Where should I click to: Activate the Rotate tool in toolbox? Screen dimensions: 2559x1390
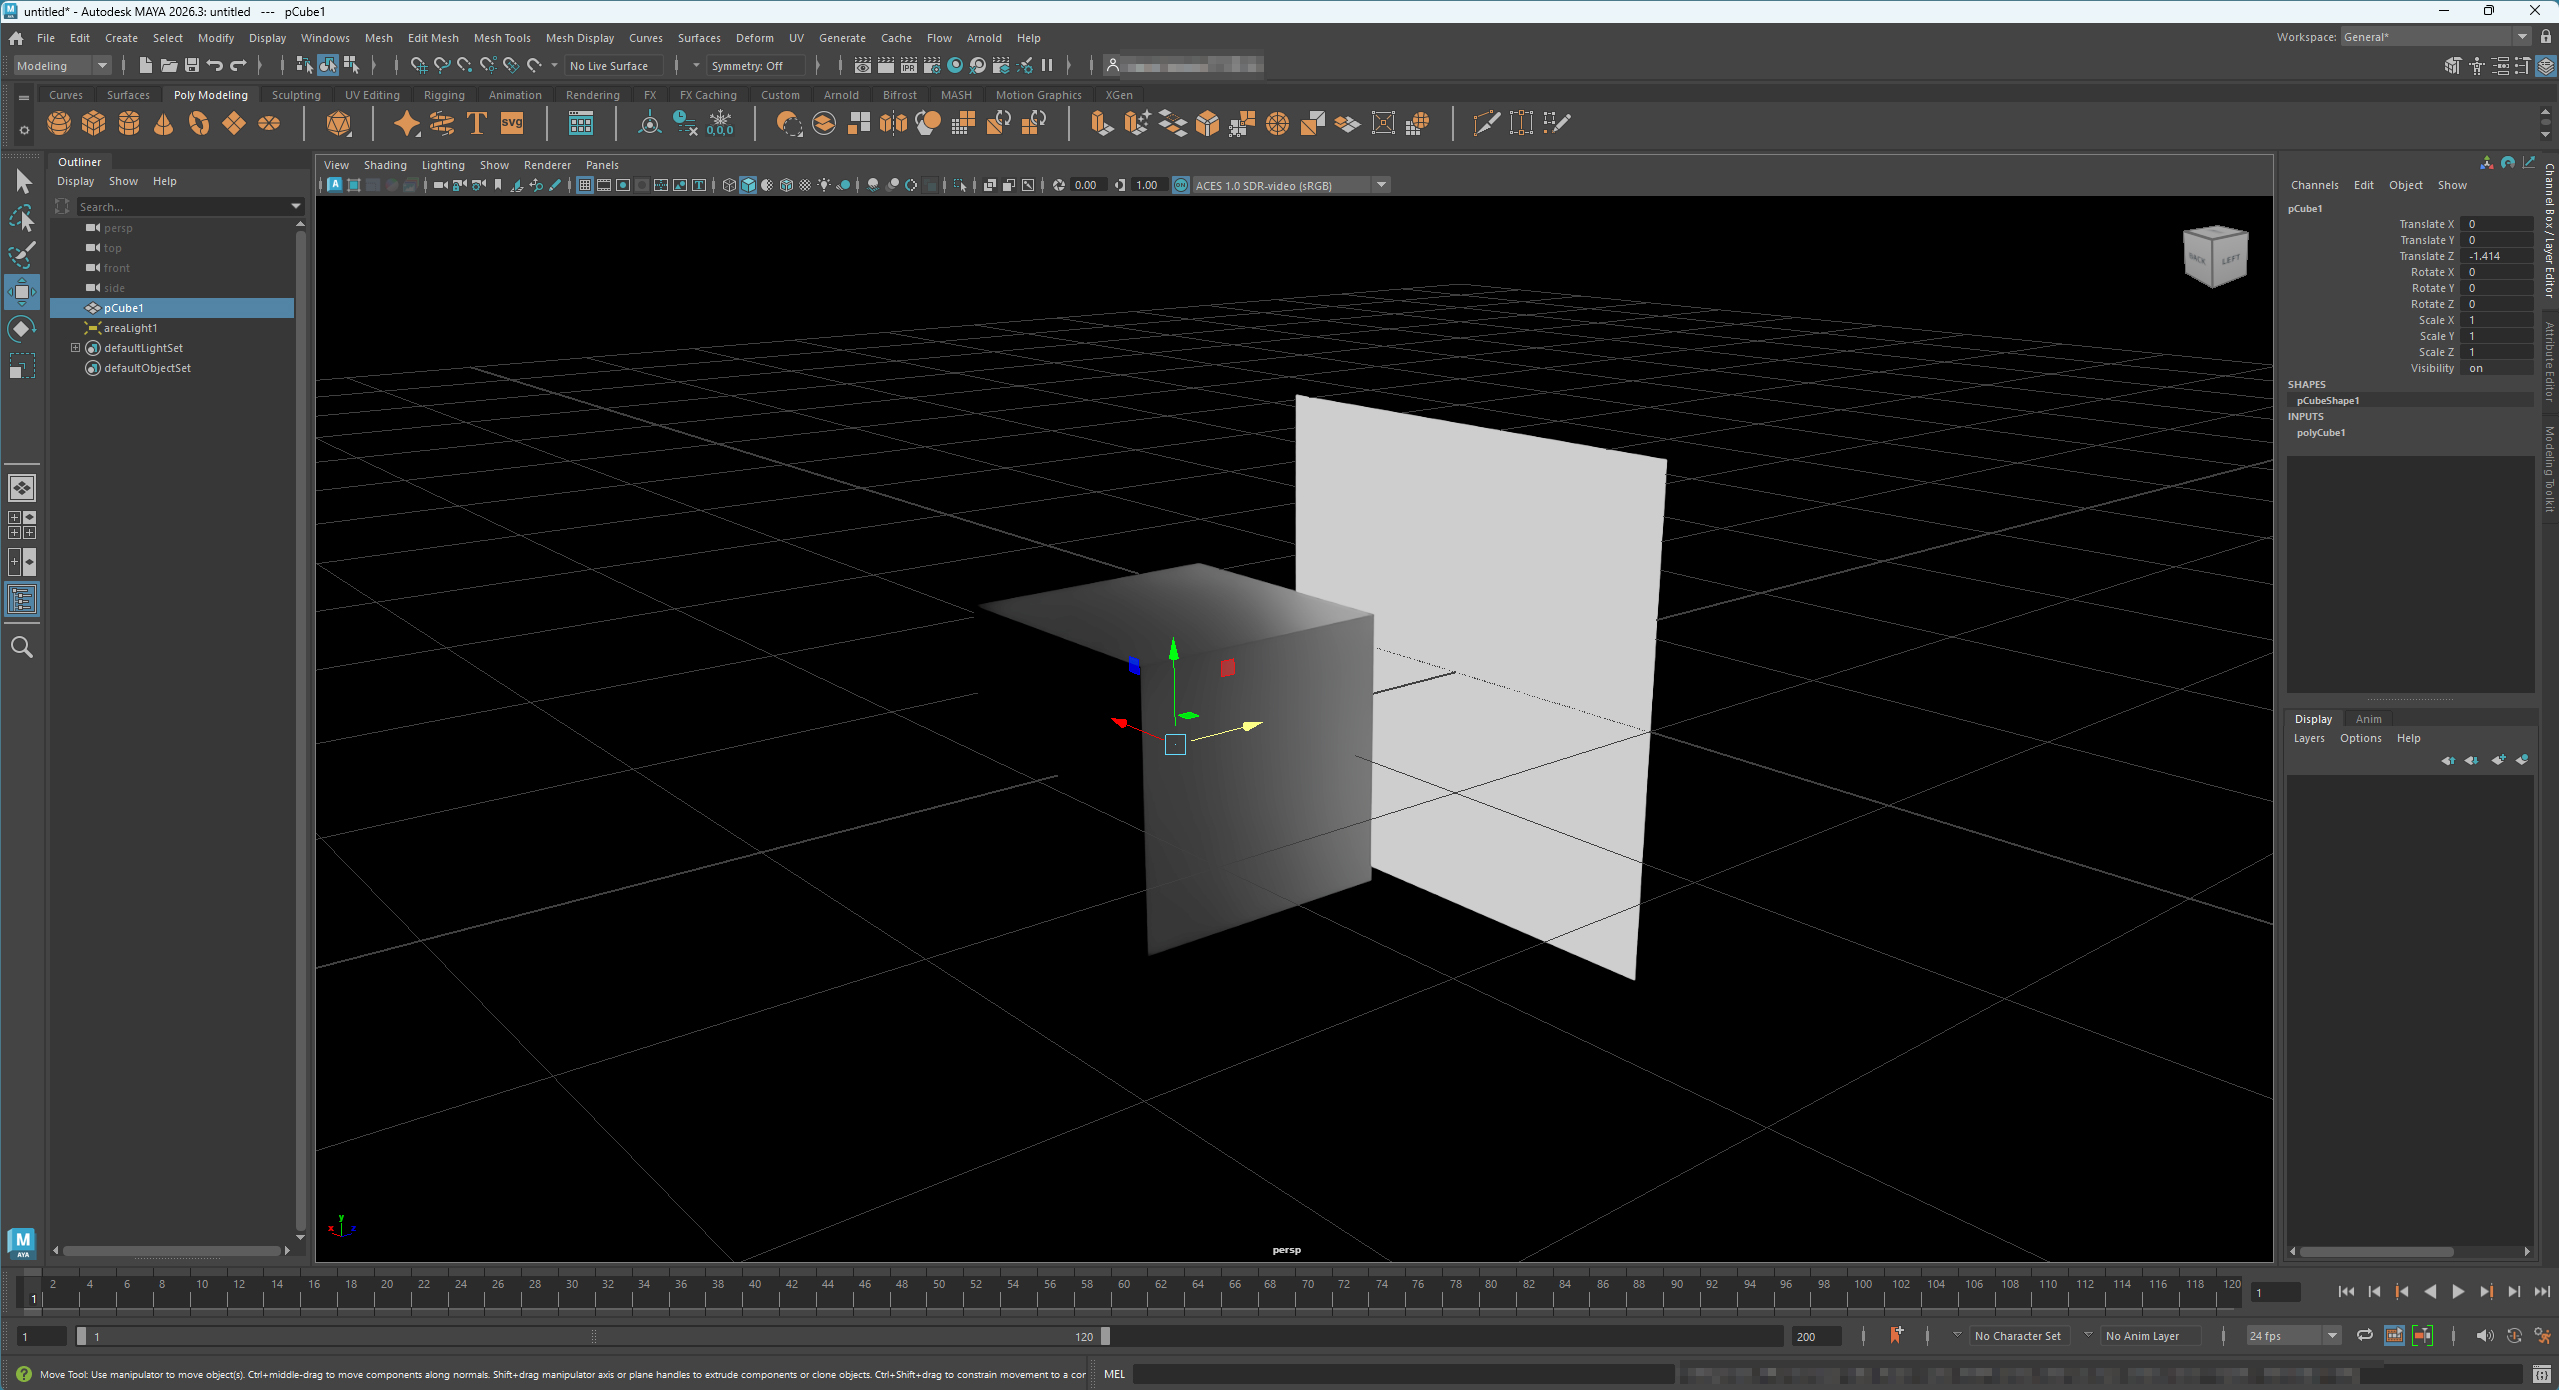point(21,329)
